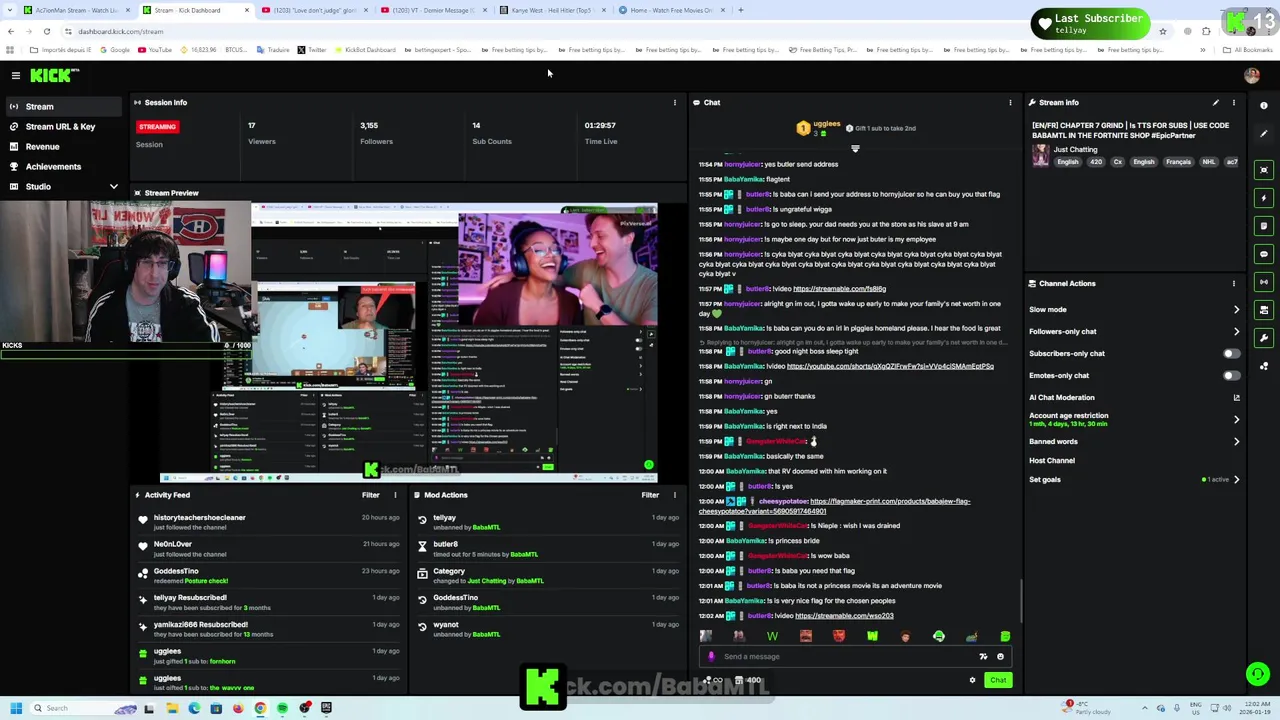1280x720 pixels.
Task: Toggle lightning activity widget in right toolbar
Action: tap(1264, 198)
